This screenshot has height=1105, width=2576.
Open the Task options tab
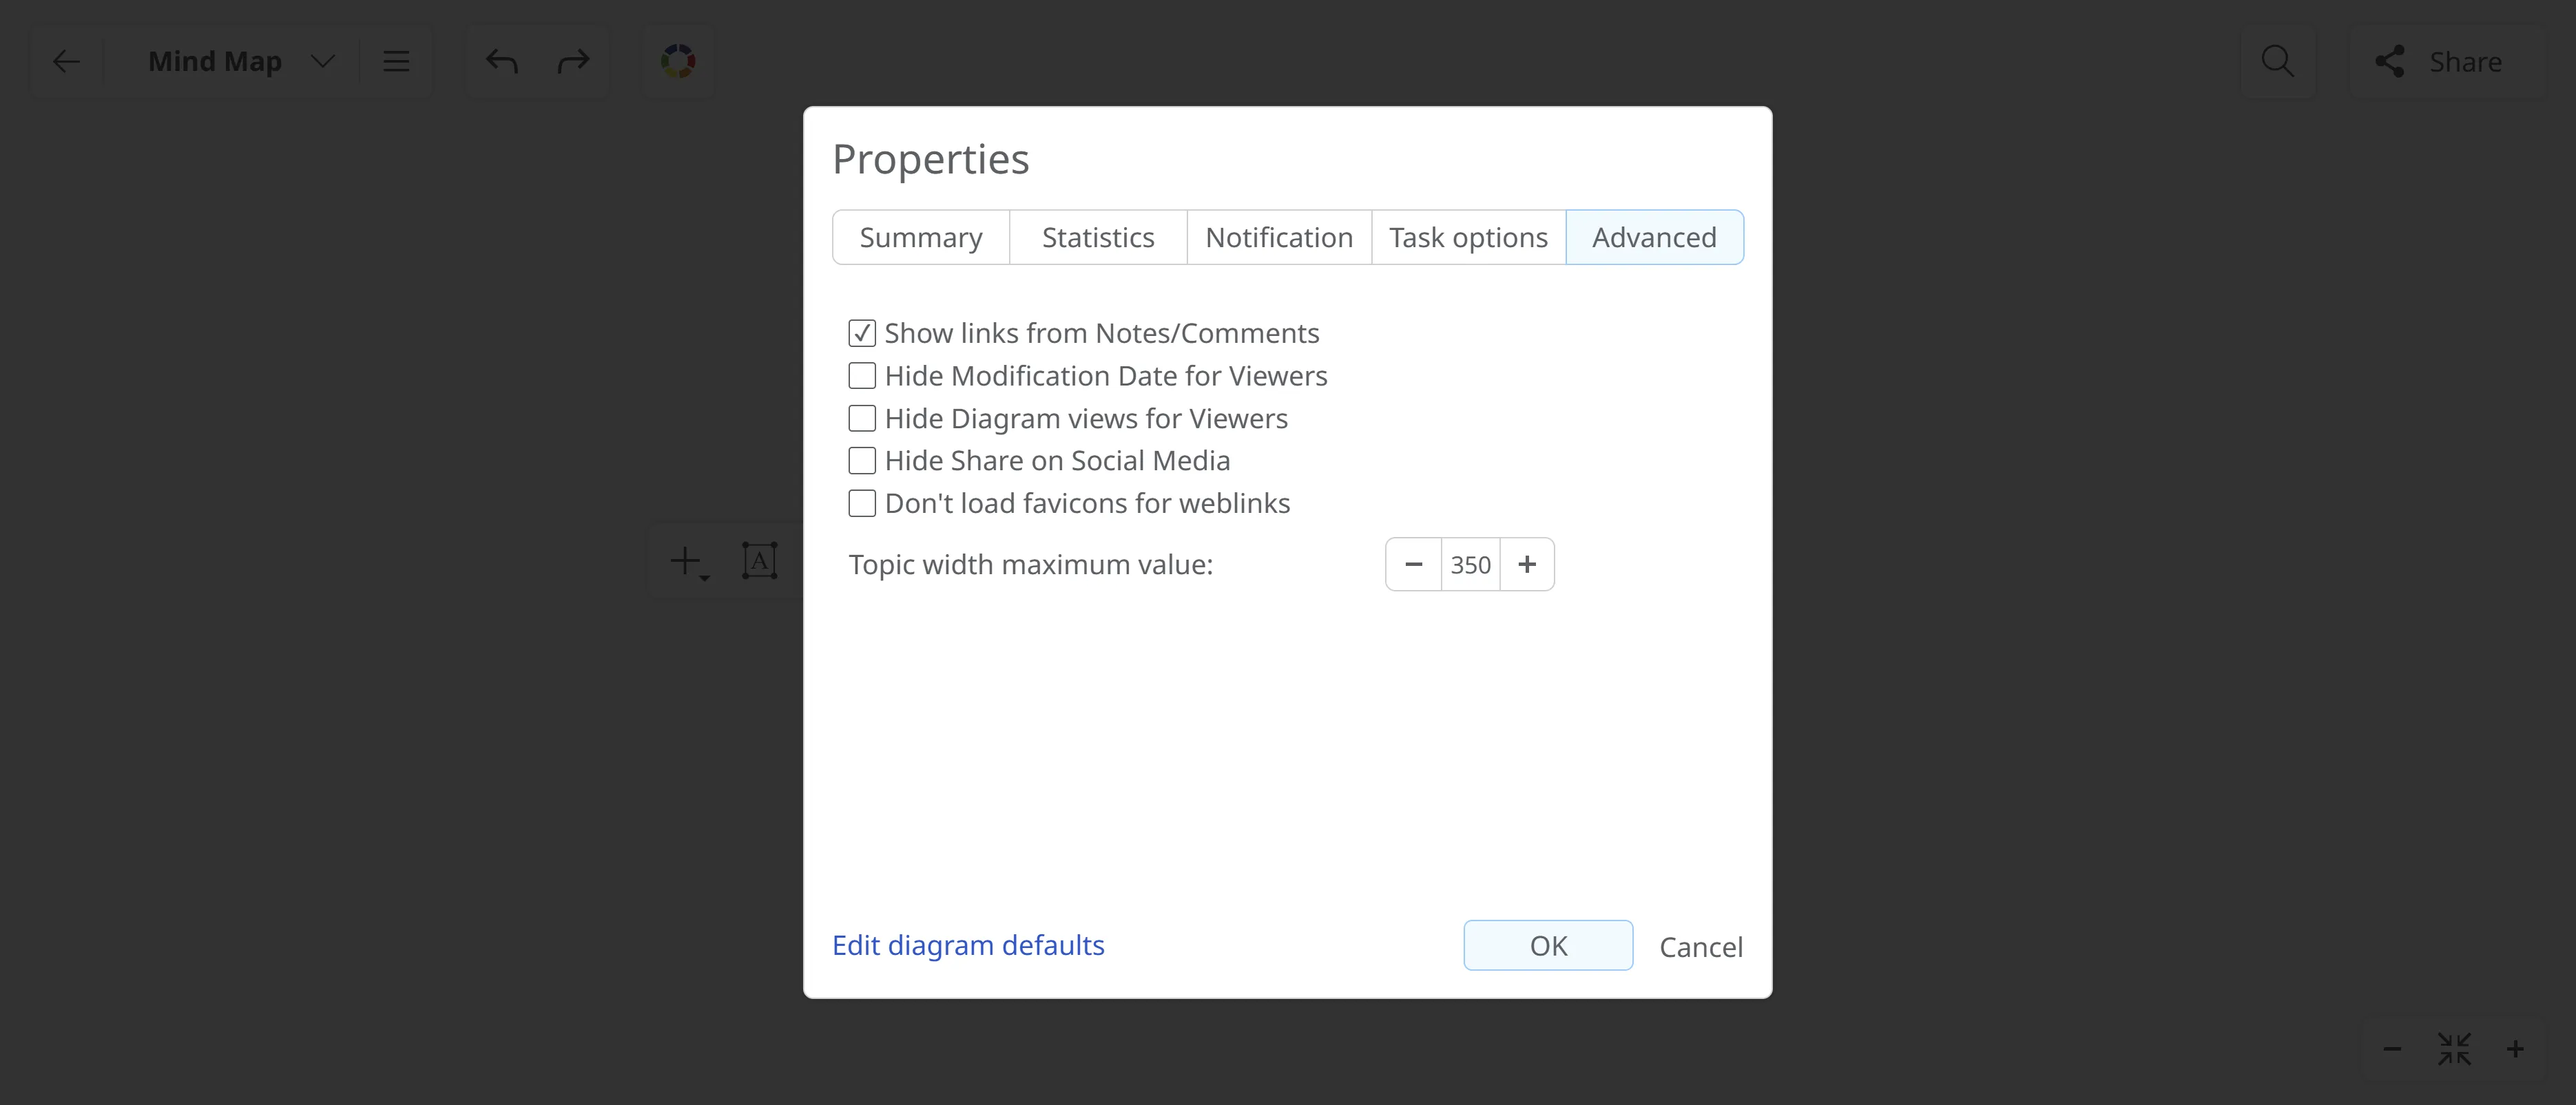coord(1468,238)
